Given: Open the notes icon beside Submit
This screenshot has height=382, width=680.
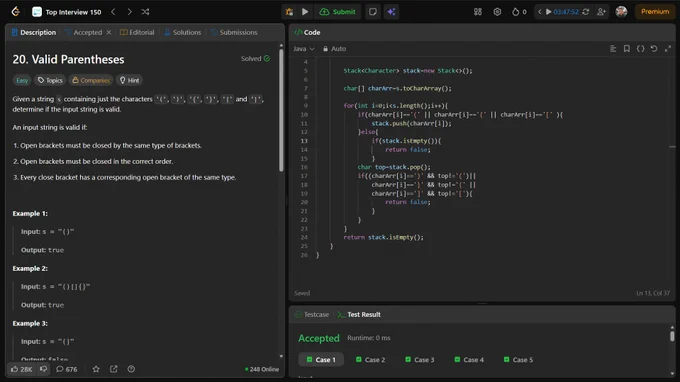Looking at the screenshot, I should (x=373, y=12).
